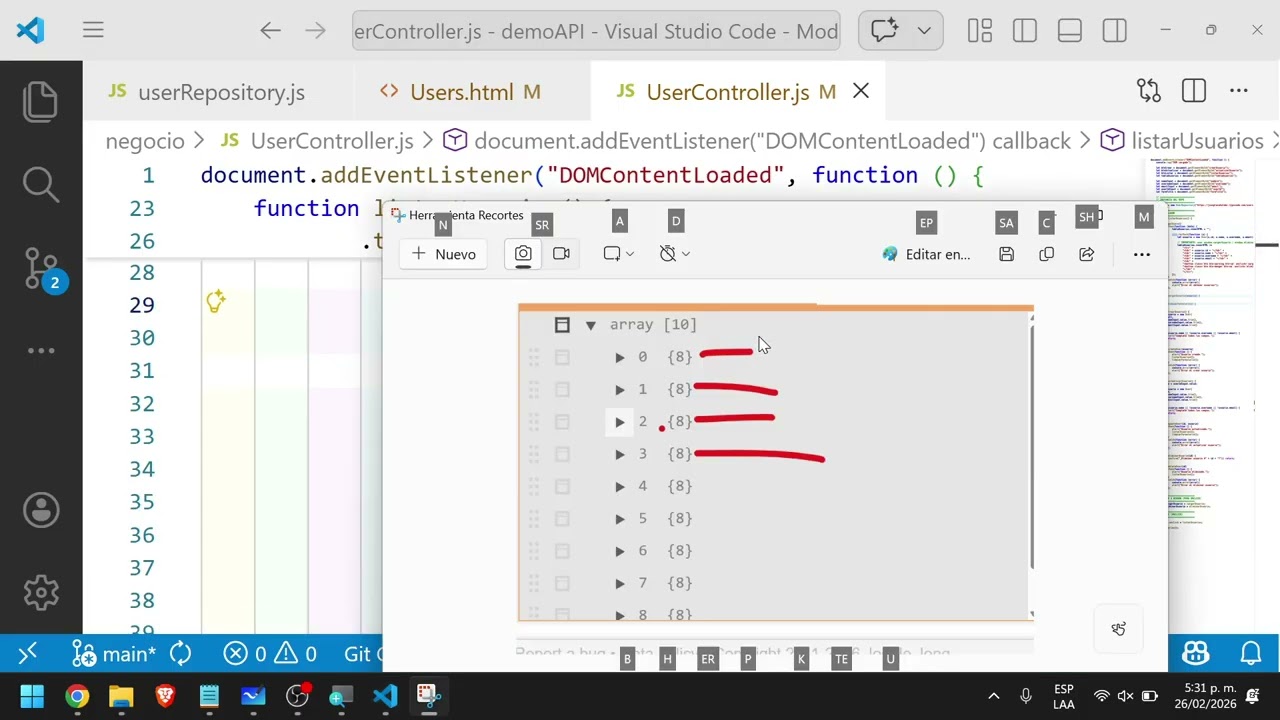Open Snipping Tool see more menu
The image size is (1280, 720).
[1141, 254]
